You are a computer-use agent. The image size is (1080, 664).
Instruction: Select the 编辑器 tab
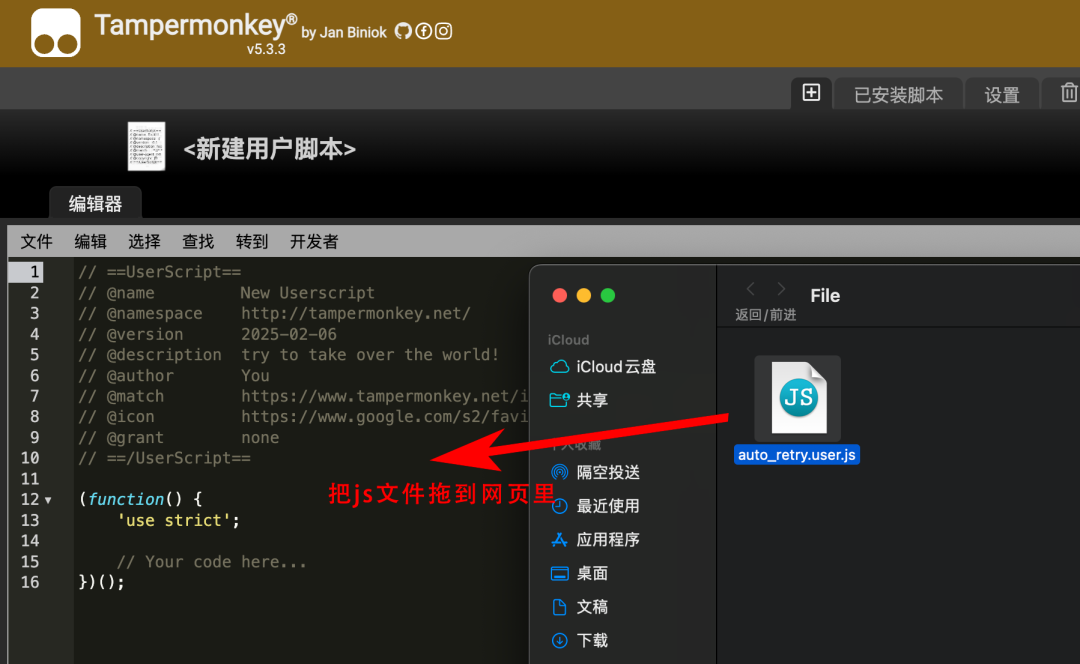95,203
